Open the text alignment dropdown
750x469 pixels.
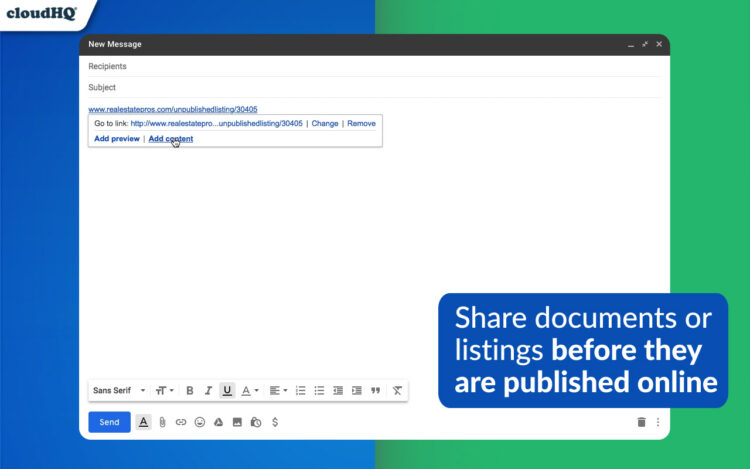278,391
